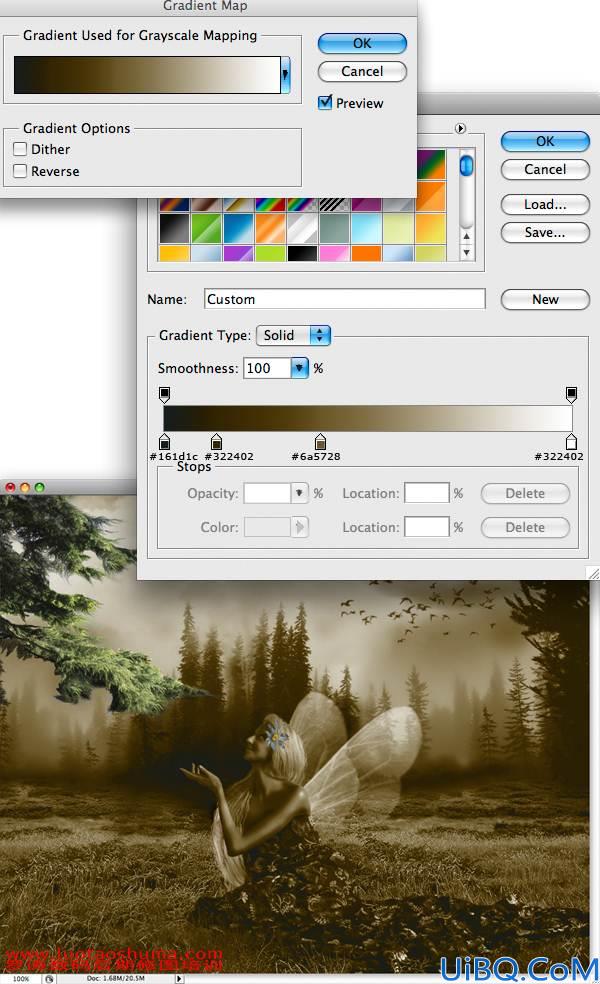
Task: Select the purple gradient preset in the bottom row
Action: point(238,254)
